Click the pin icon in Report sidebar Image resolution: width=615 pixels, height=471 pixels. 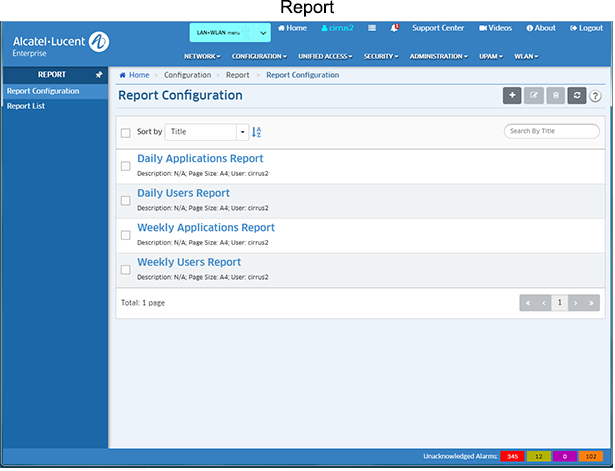(x=98, y=75)
